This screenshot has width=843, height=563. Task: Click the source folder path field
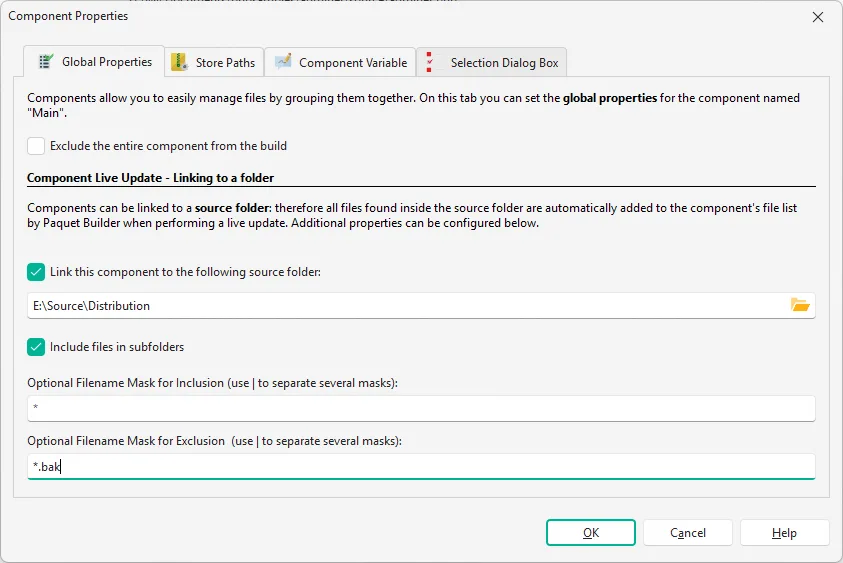tap(400, 305)
